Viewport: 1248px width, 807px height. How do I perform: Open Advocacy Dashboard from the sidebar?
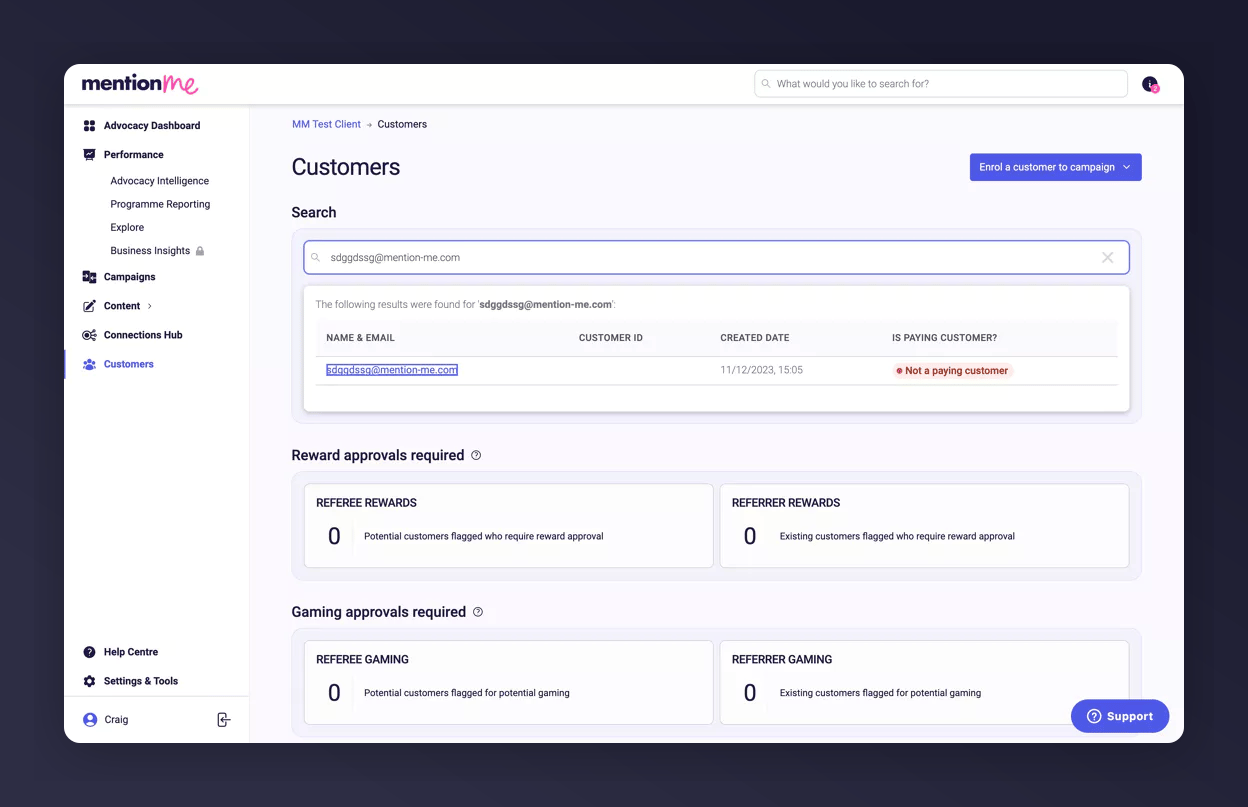152,126
